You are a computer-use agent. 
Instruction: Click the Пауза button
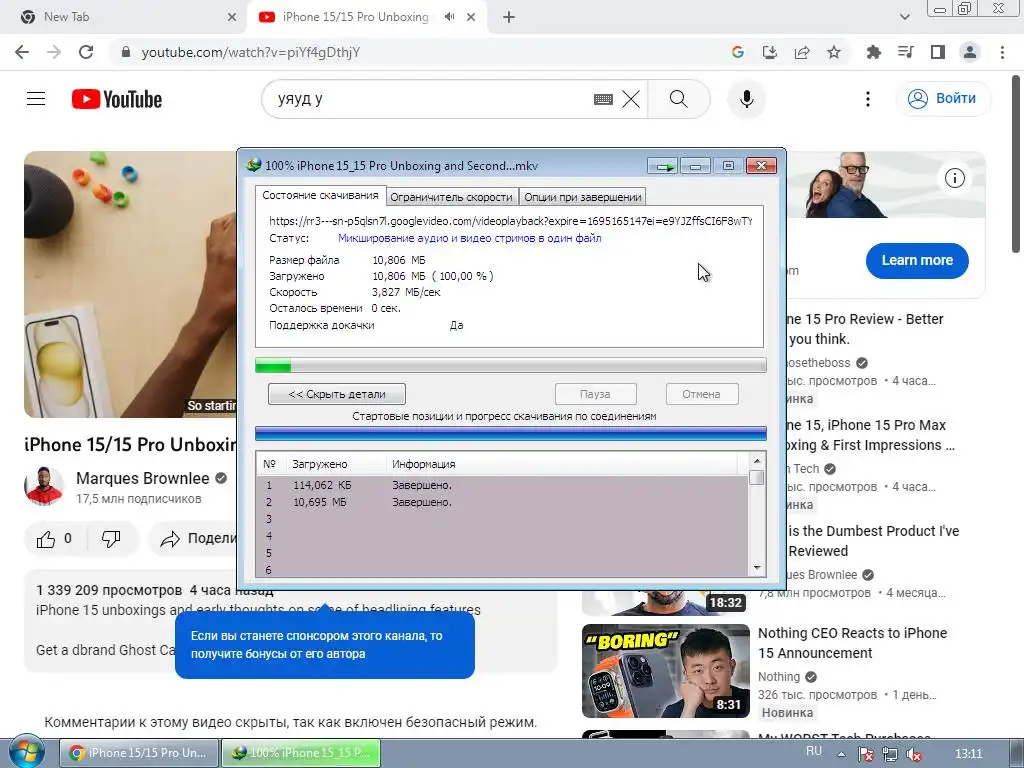tap(595, 394)
